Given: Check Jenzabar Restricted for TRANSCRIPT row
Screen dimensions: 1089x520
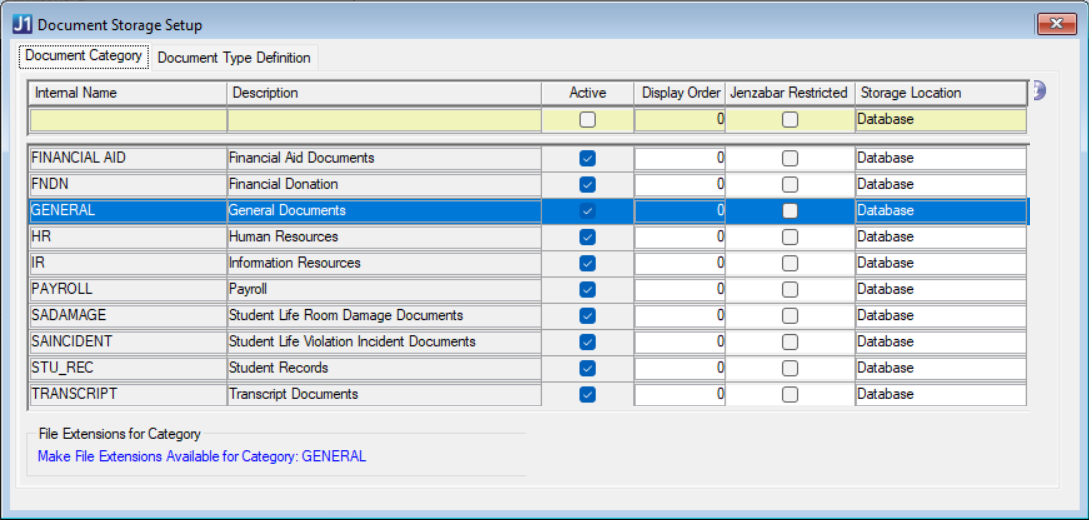Looking at the screenshot, I should [790, 394].
